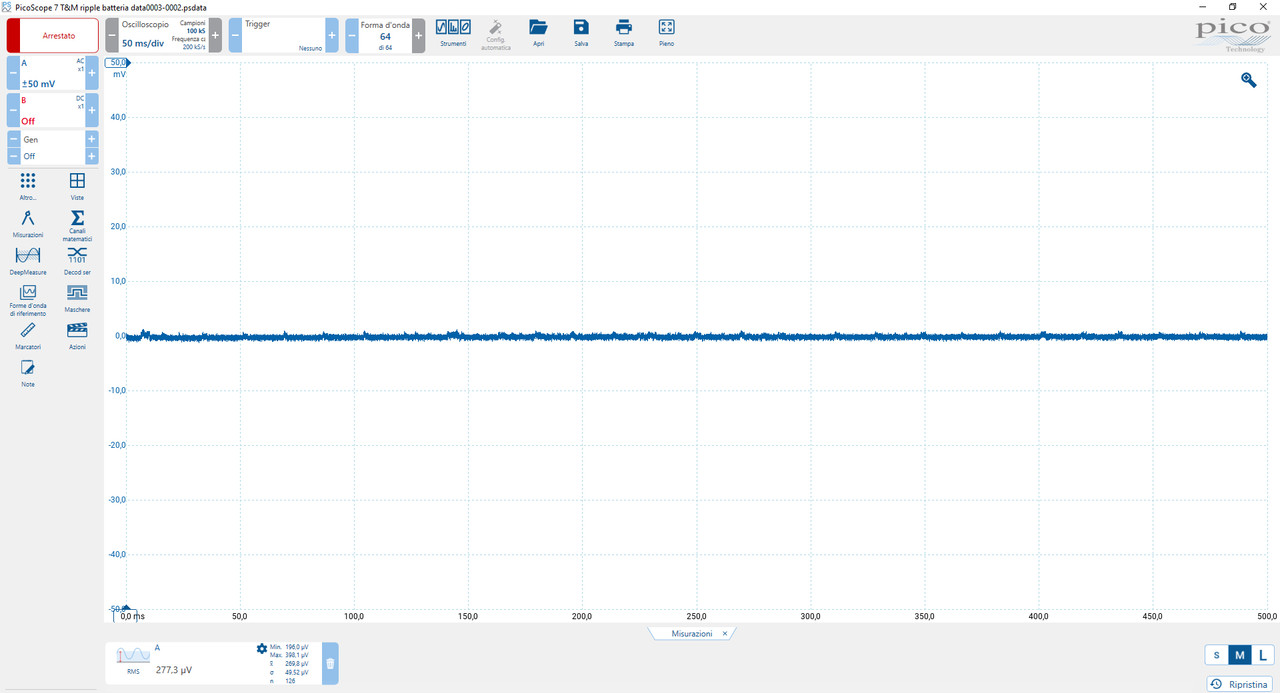The image size is (1280, 693).
Task: Click the Arrestato run/stop button
Action: (53, 35)
